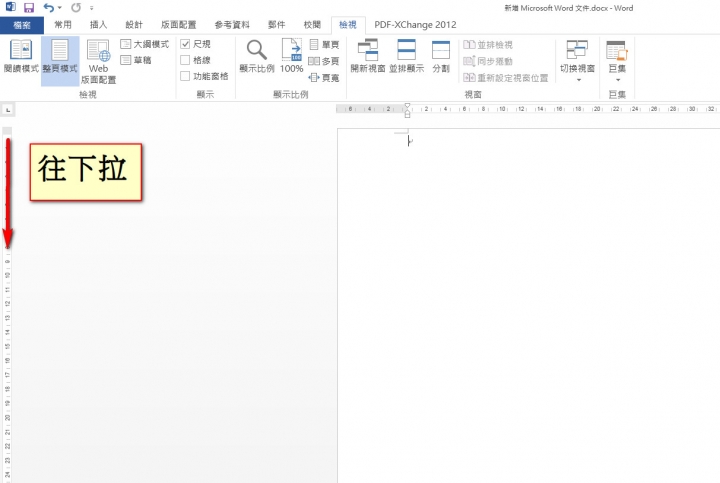
Task: Switch to the References (參考資料) tab
Action: (232, 25)
